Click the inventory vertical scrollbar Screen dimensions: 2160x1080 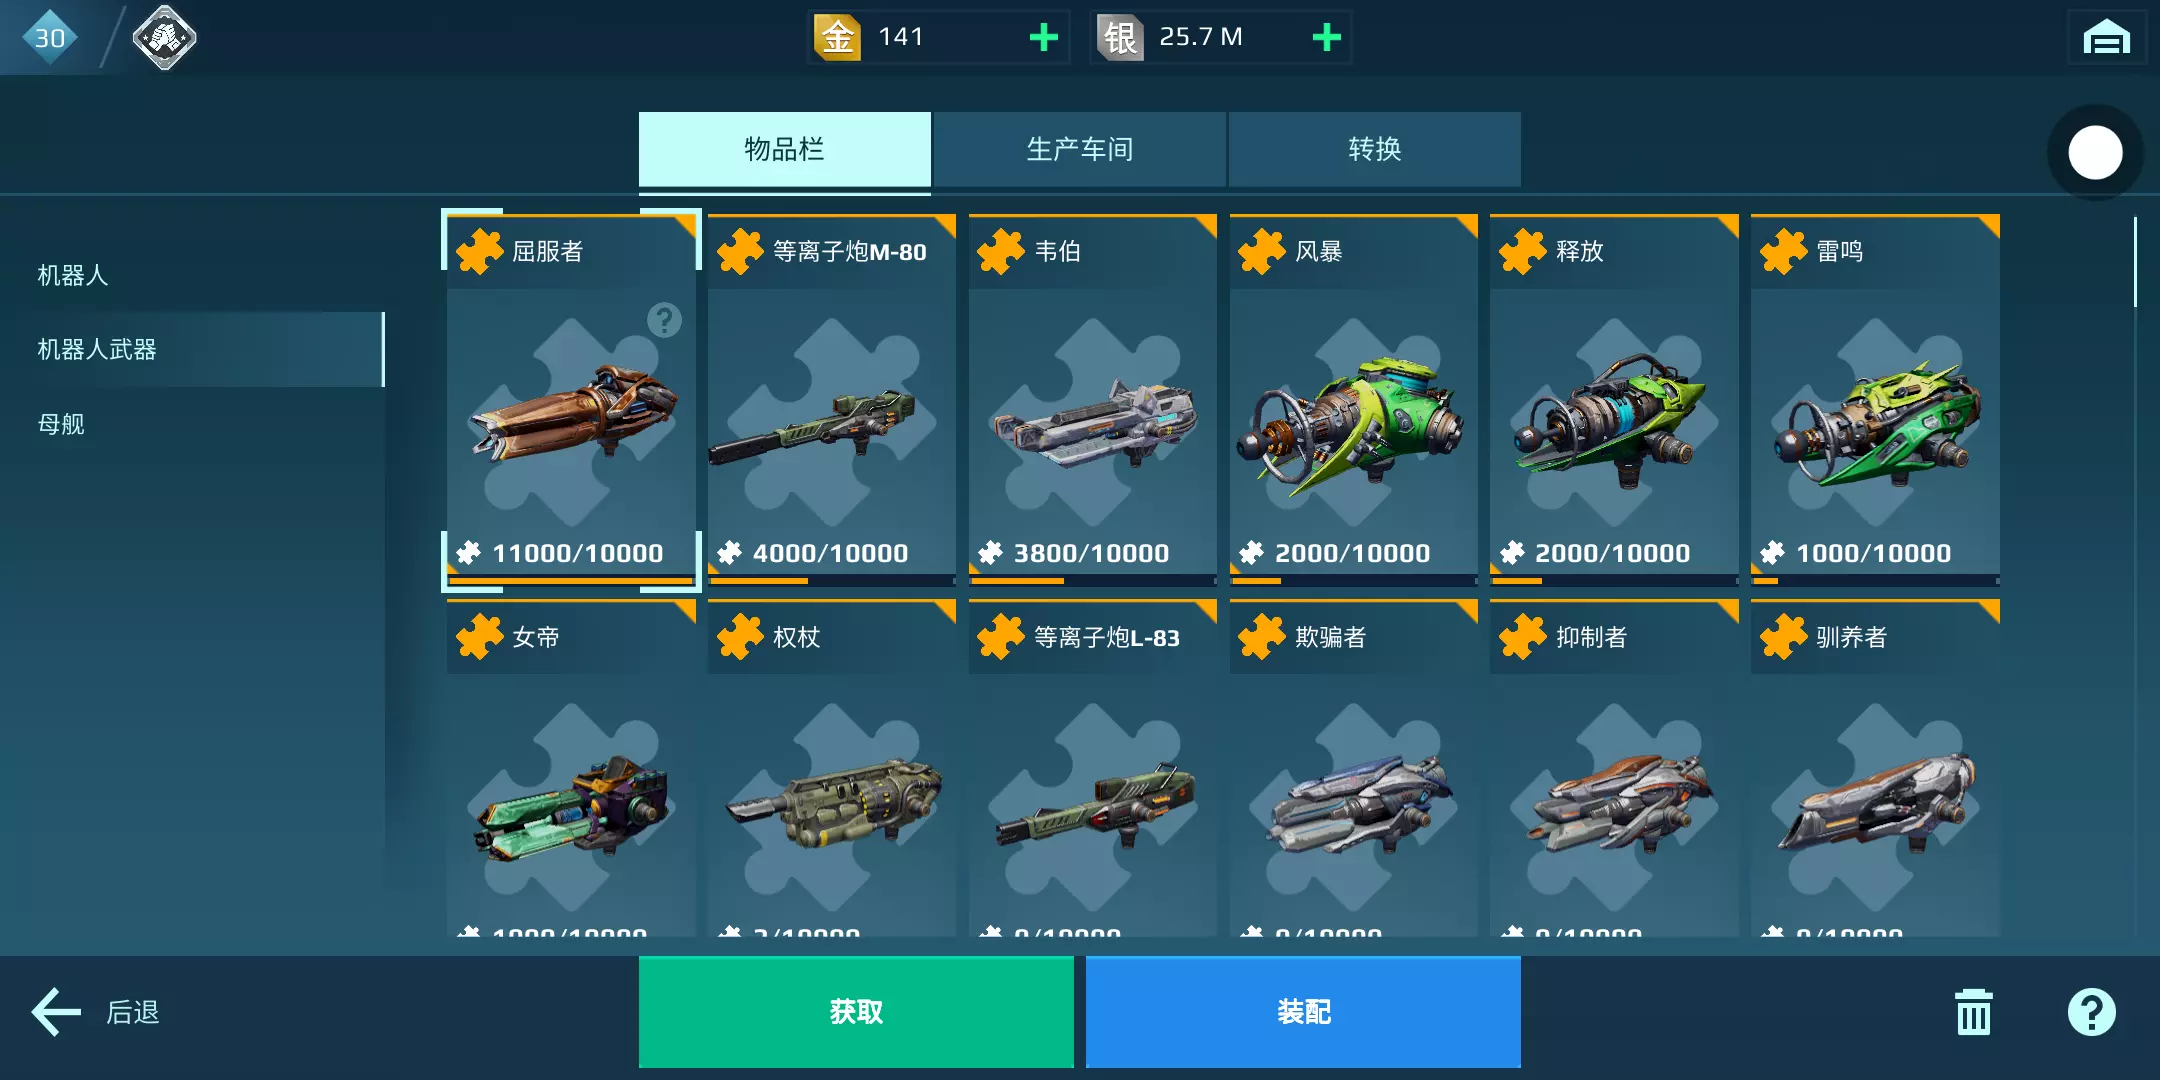[x=2135, y=262]
